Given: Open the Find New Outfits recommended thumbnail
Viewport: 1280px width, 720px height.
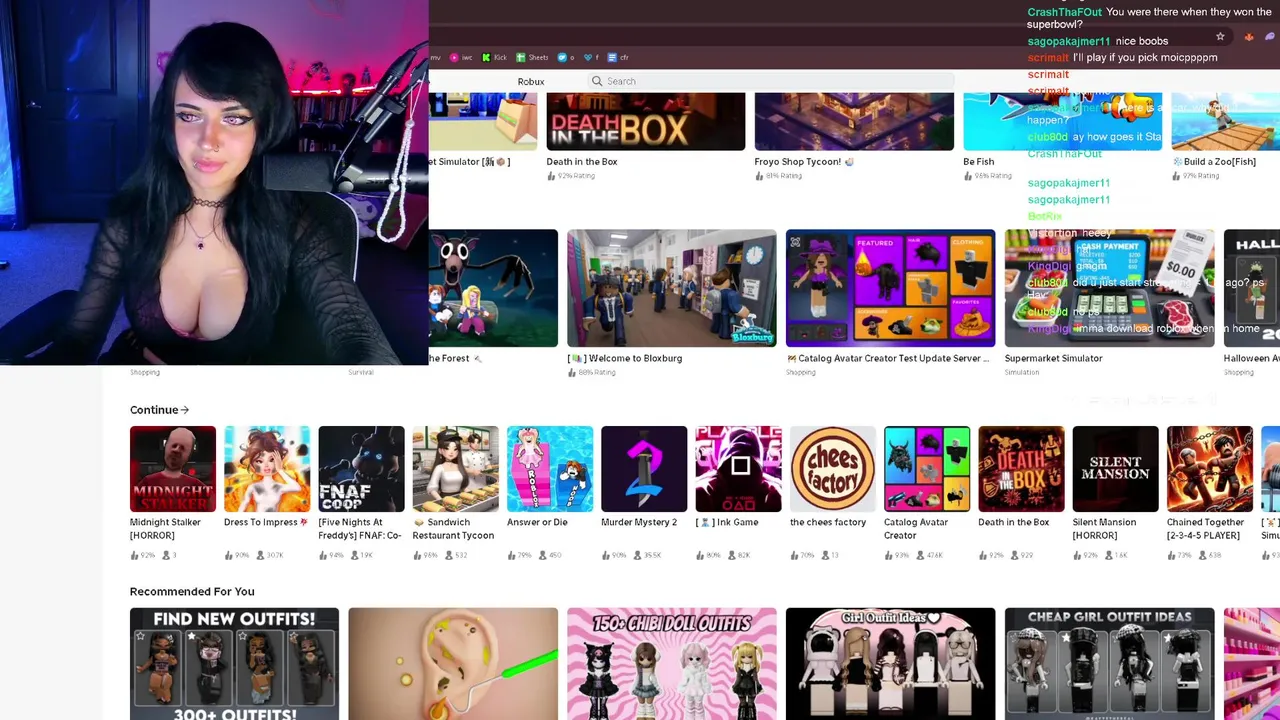Looking at the screenshot, I should point(234,664).
